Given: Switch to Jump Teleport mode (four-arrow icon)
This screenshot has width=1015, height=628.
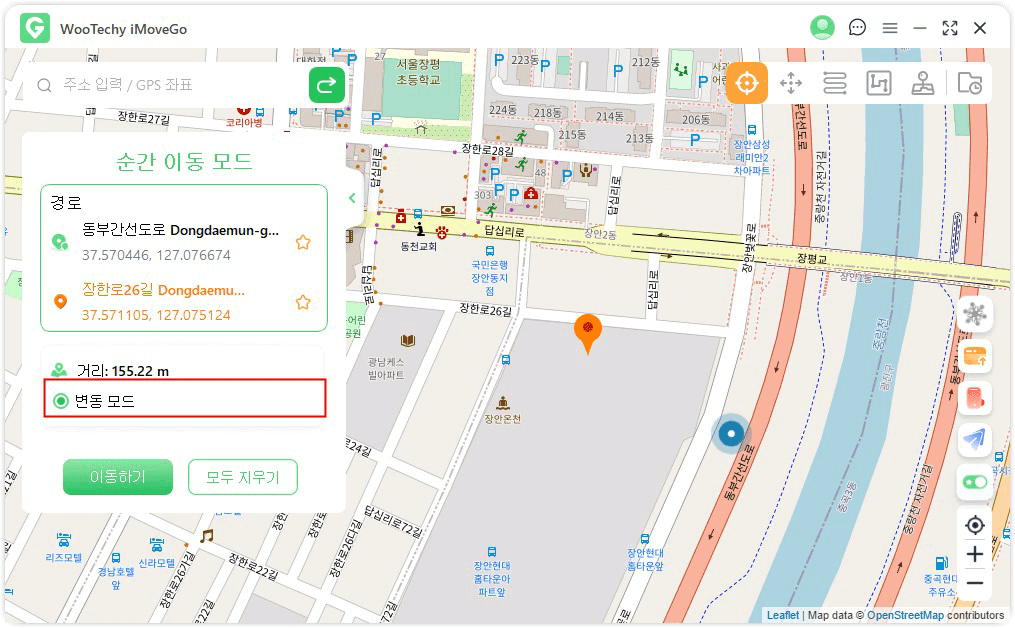Looking at the screenshot, I should [791, 84].
